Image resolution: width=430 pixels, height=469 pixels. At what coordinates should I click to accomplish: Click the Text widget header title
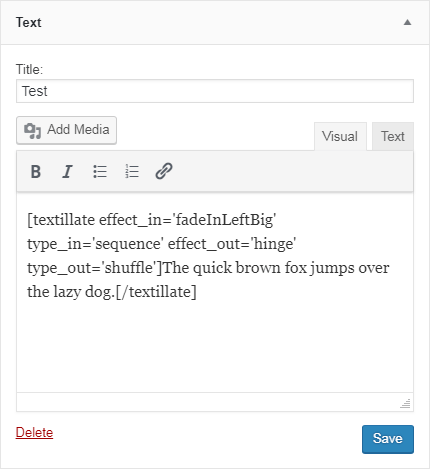click(x=29, y=22)
